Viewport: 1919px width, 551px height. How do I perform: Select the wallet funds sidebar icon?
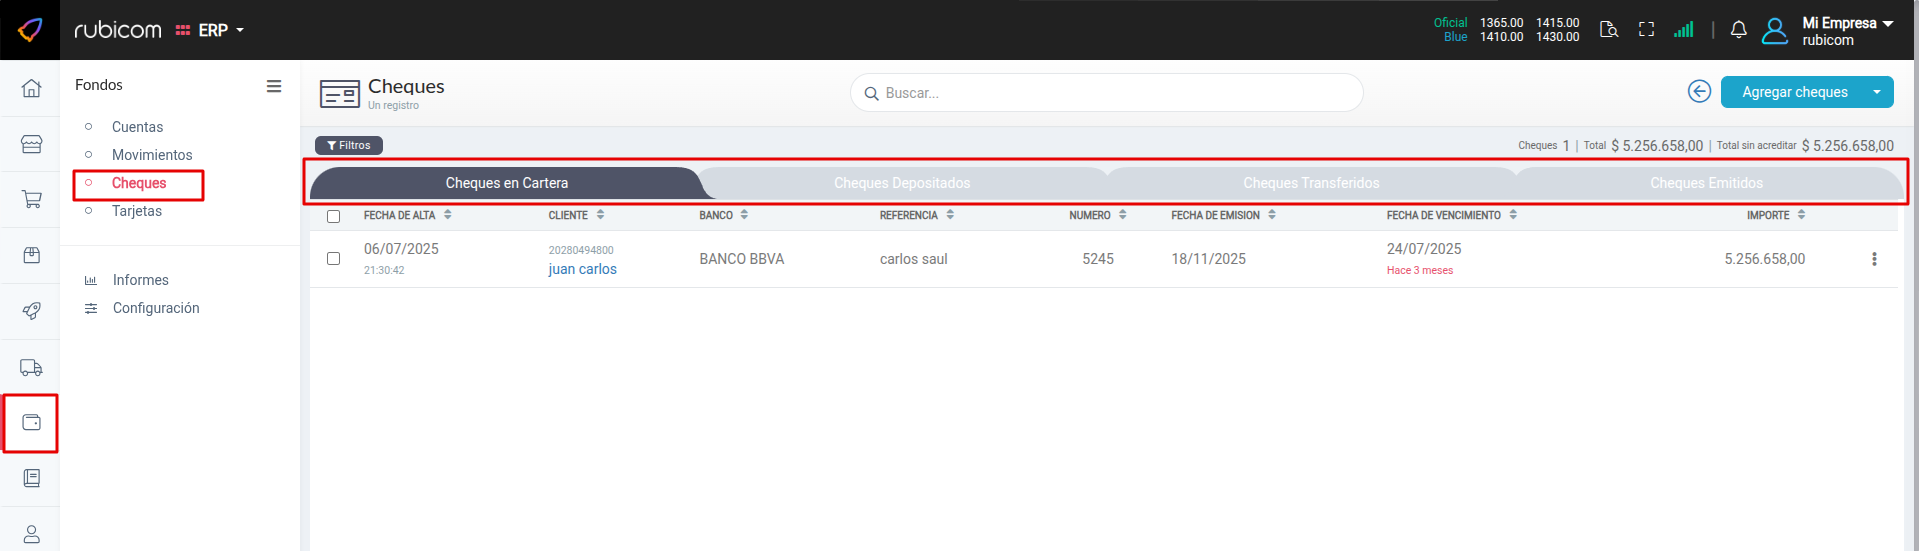[x=31, y=422]
